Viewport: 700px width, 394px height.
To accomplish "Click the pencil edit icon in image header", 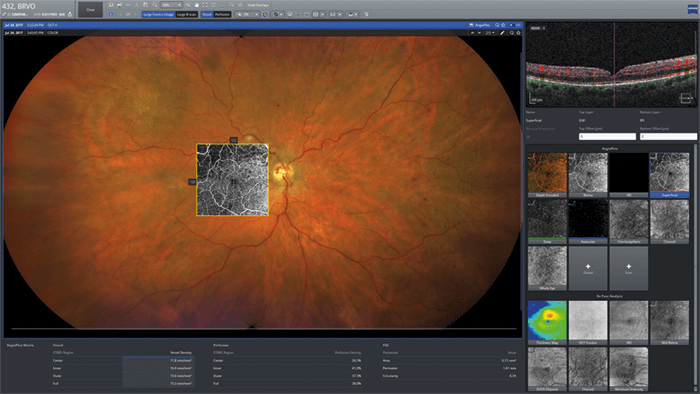I will coord(502,33).
